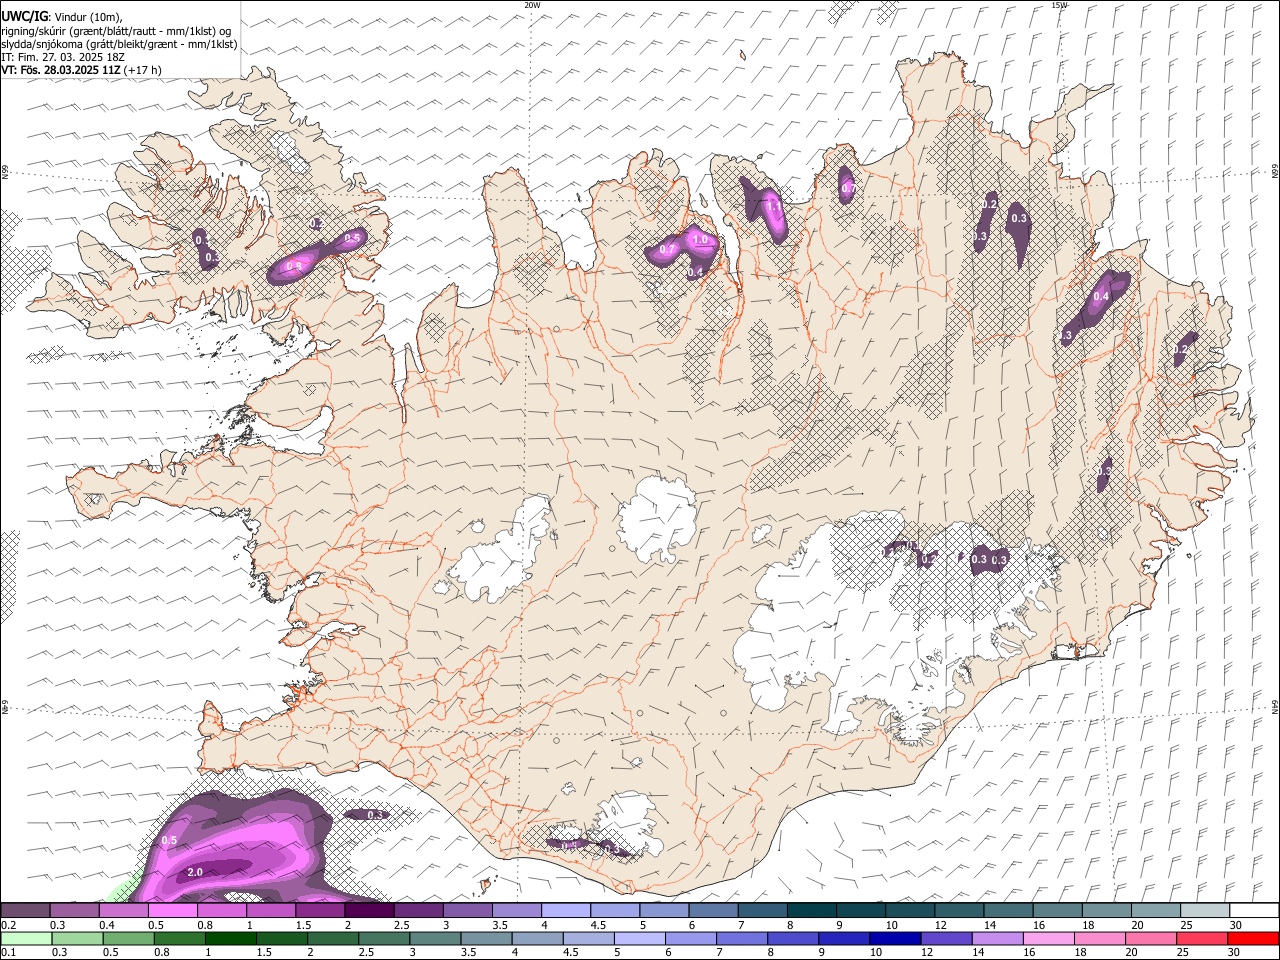
Task: Click the dark green lower swatch labeled 1
Action: pos(230,938)
